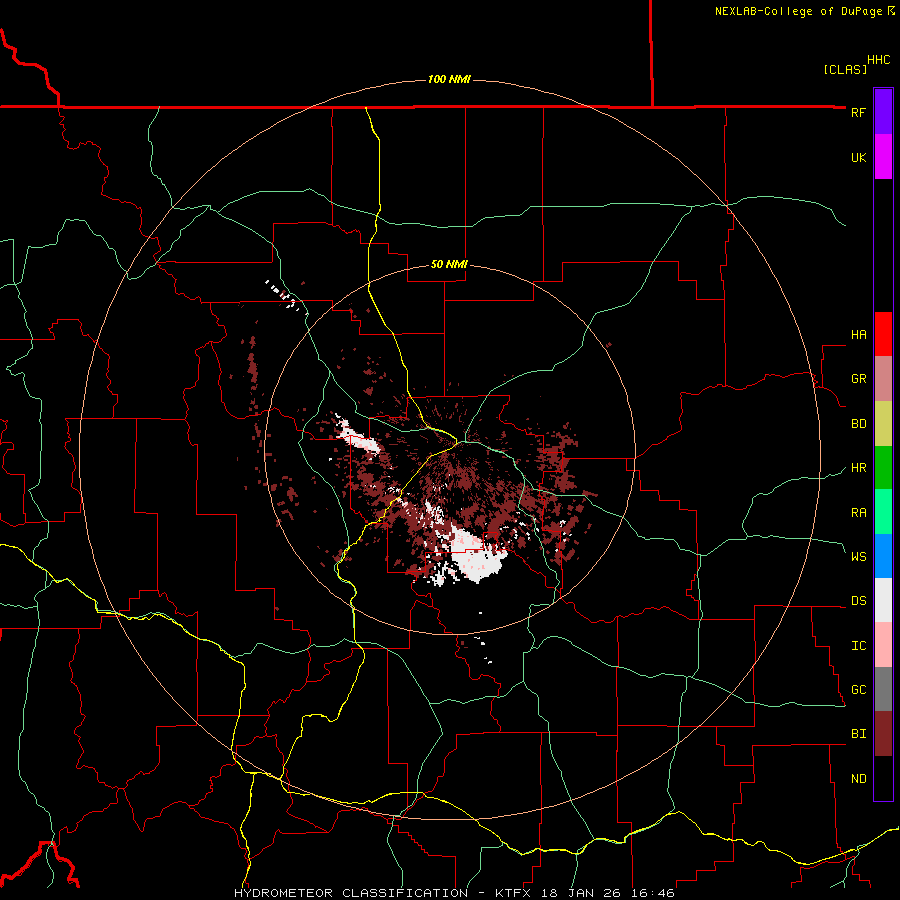Click the BD legend label
This screenshot has width=900, height=900.
coord(859,424)
